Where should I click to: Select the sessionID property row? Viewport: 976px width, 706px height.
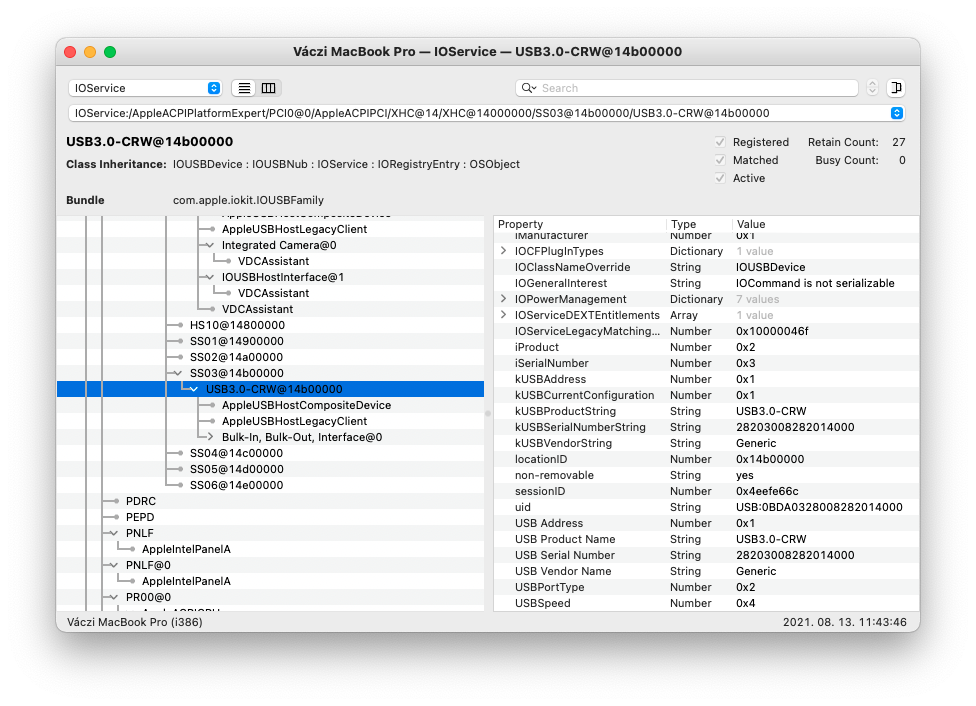pos(706,491)
